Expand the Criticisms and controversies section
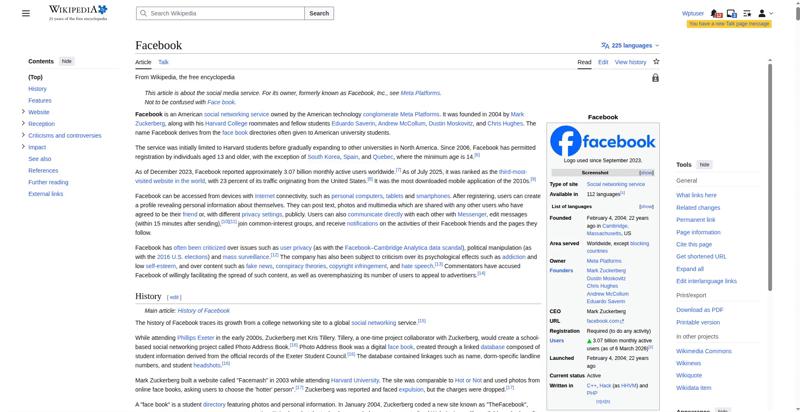The height and width of the screenshot is (412, 800). click(23, 135)
